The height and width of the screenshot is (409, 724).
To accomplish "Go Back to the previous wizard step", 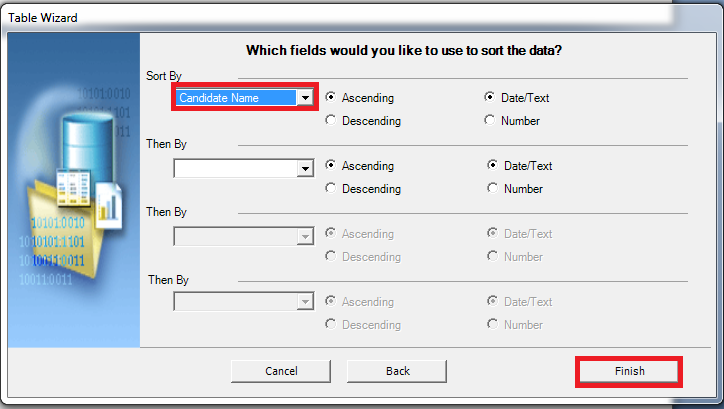I will pos(397,371).
